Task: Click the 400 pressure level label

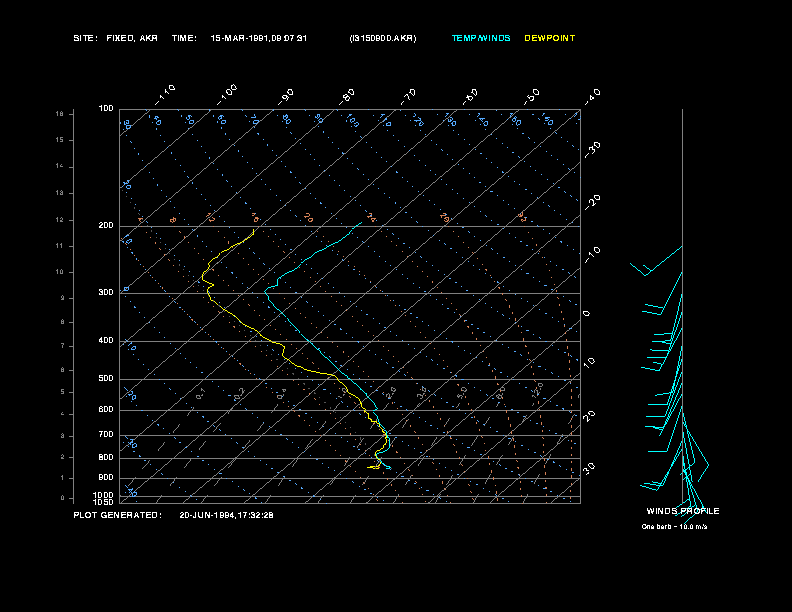Action: point(106,341)
